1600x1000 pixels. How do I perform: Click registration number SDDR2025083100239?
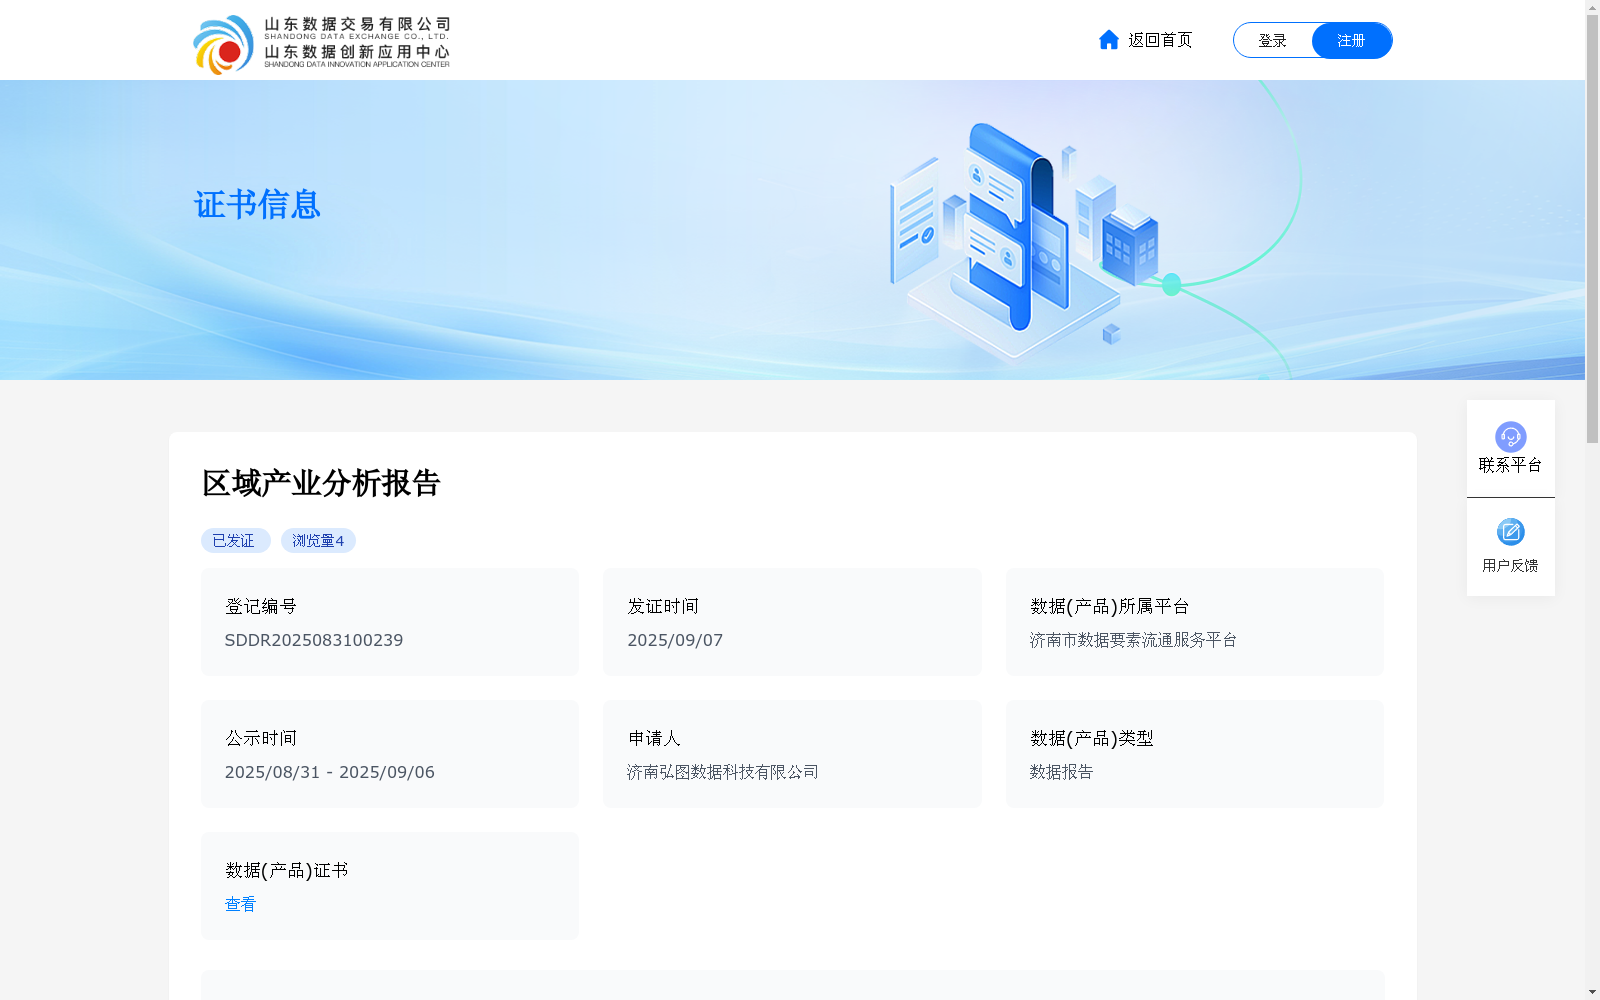(314, 640)
